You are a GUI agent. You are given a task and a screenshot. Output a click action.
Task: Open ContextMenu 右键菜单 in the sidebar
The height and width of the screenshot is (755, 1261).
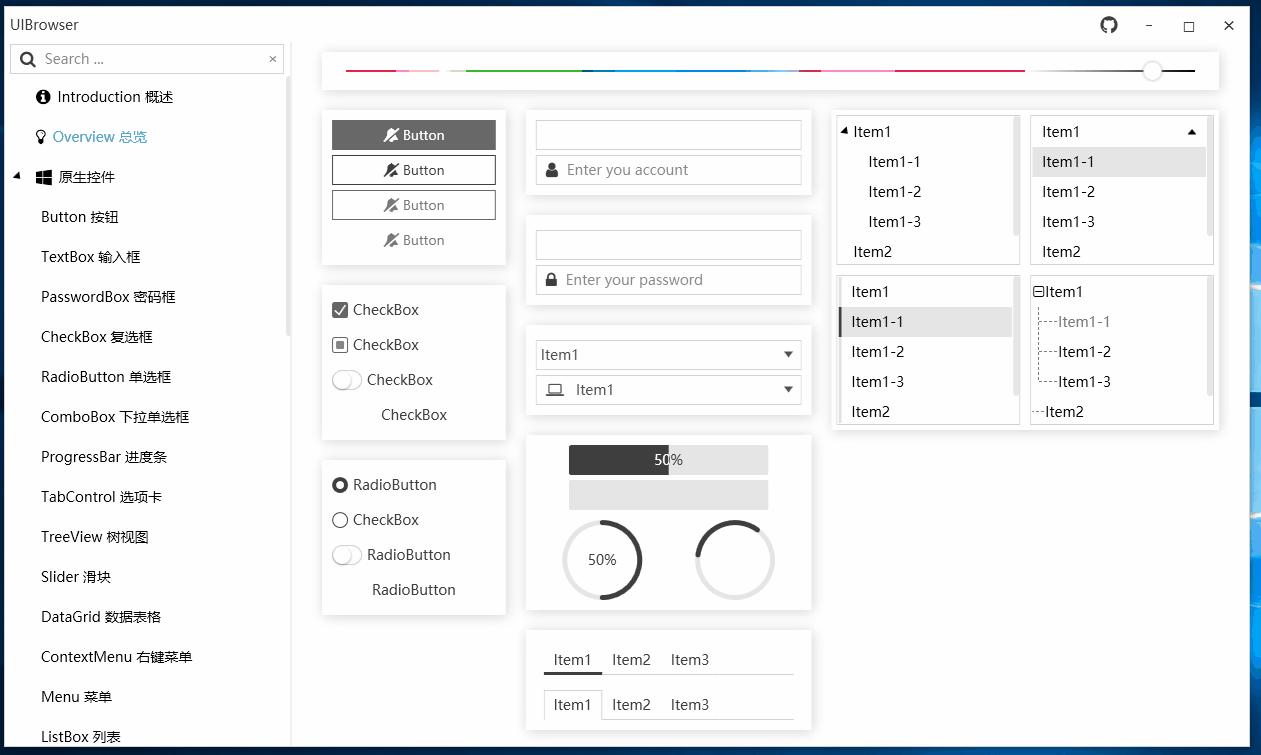pos(116,657)
